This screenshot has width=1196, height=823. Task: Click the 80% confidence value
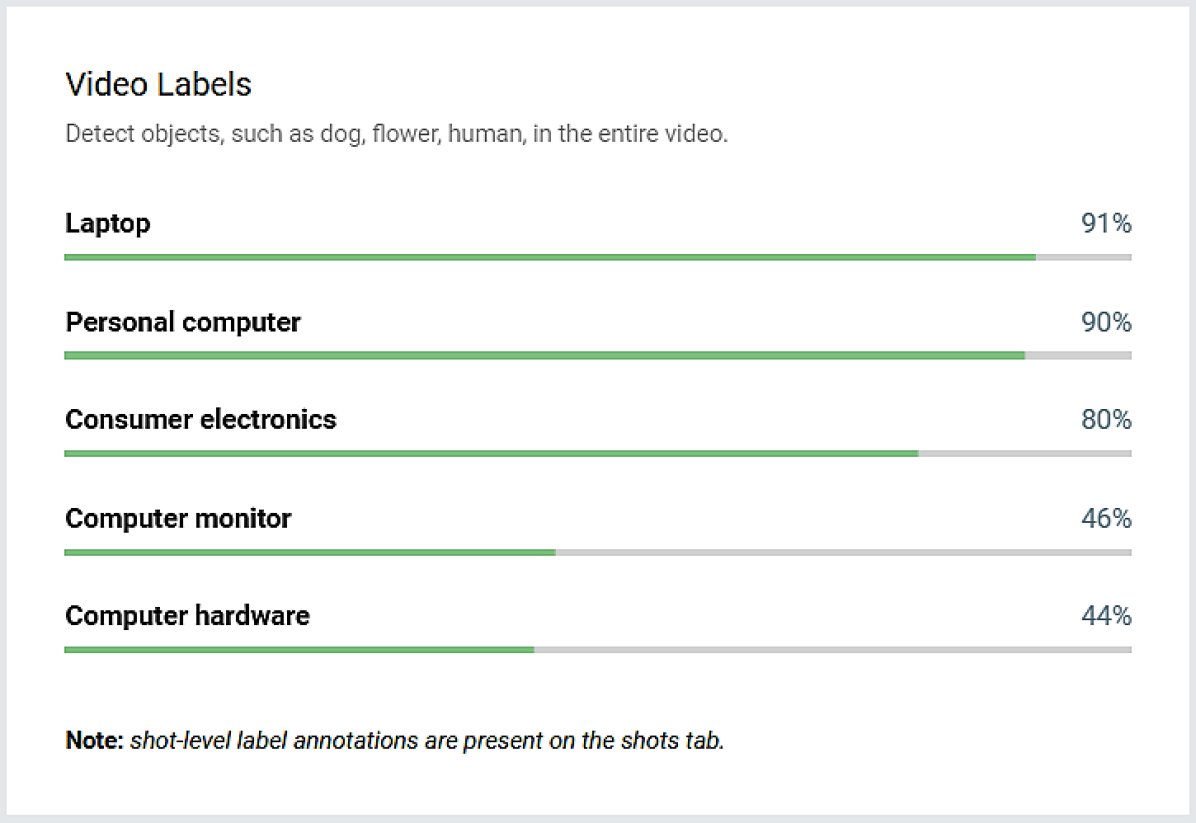[1105, 420]
